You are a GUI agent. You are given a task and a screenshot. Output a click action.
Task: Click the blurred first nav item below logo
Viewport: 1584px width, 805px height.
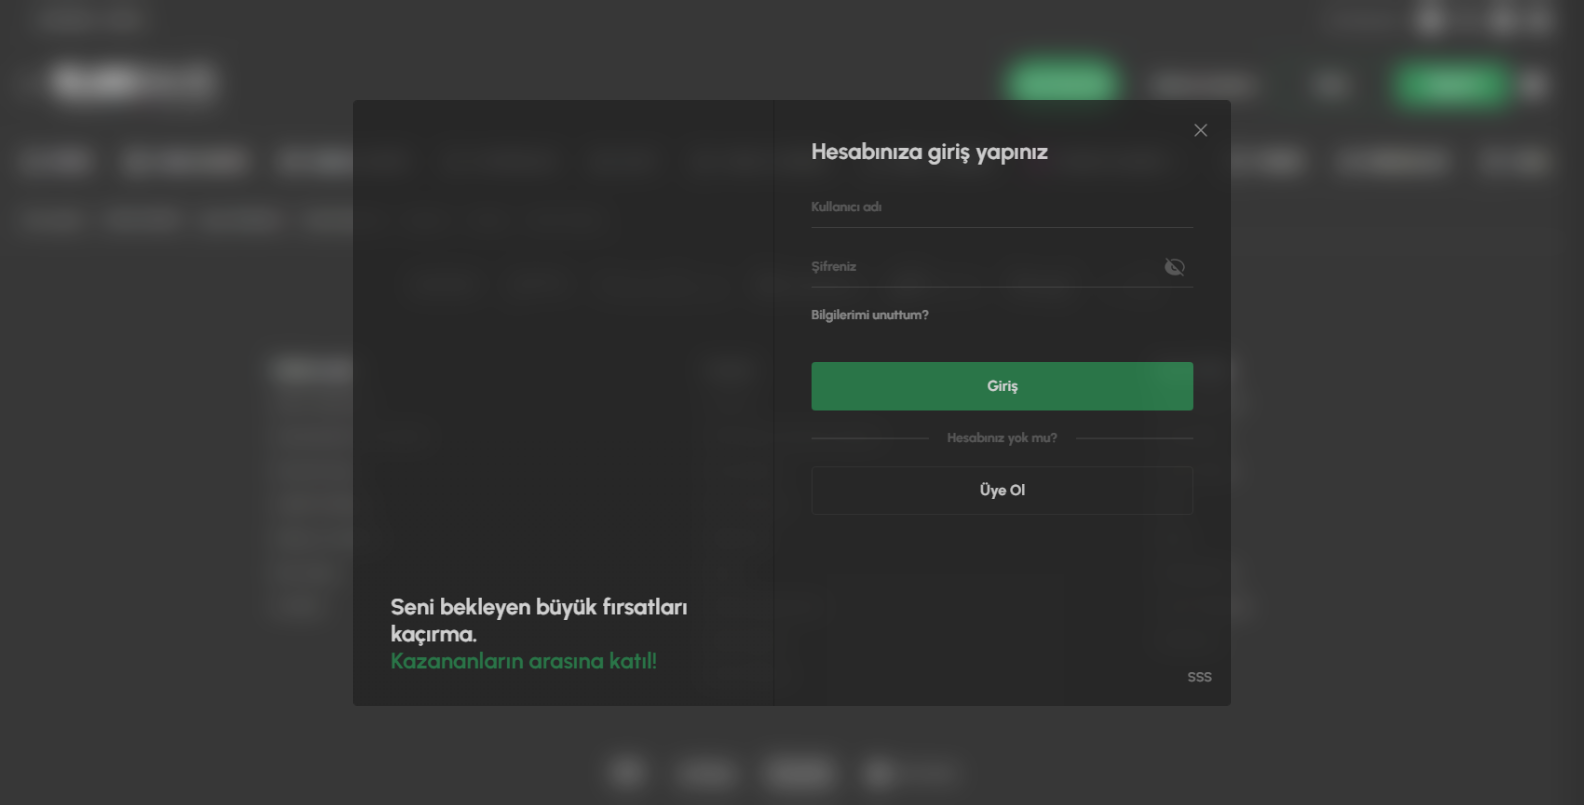tap(55, 161)
